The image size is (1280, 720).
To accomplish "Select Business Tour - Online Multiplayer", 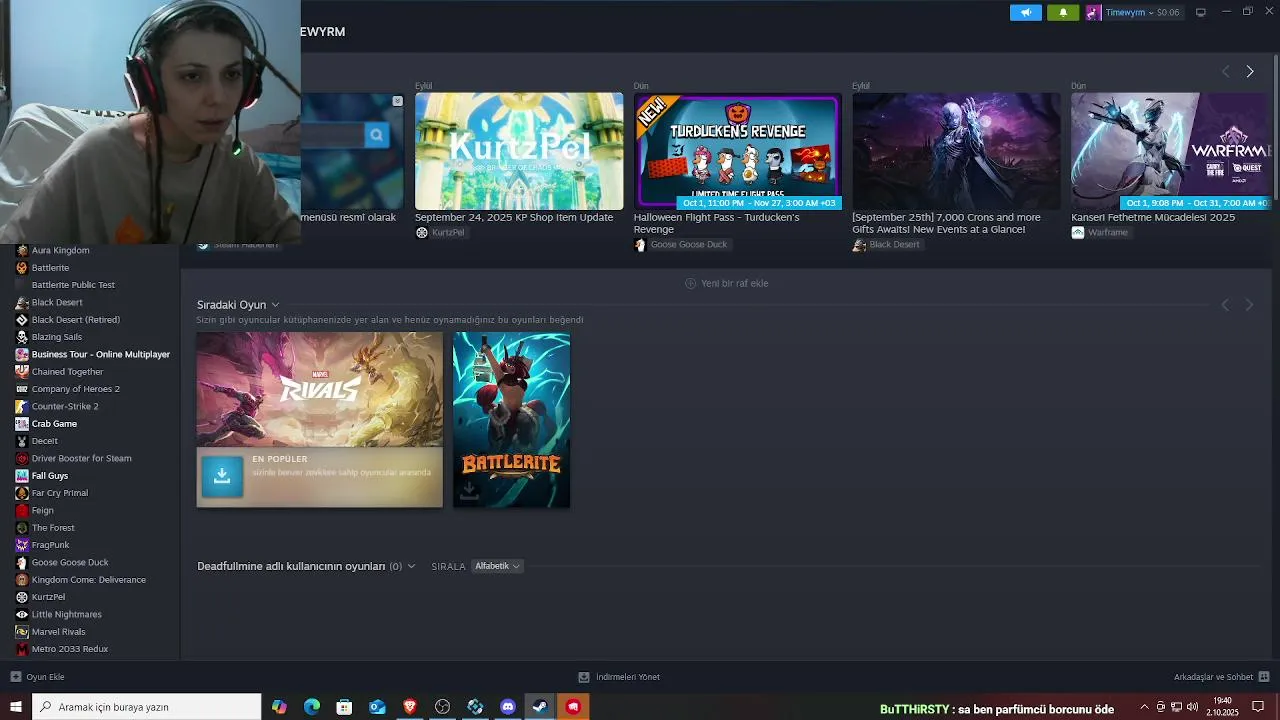I will [x=100, y=354].
